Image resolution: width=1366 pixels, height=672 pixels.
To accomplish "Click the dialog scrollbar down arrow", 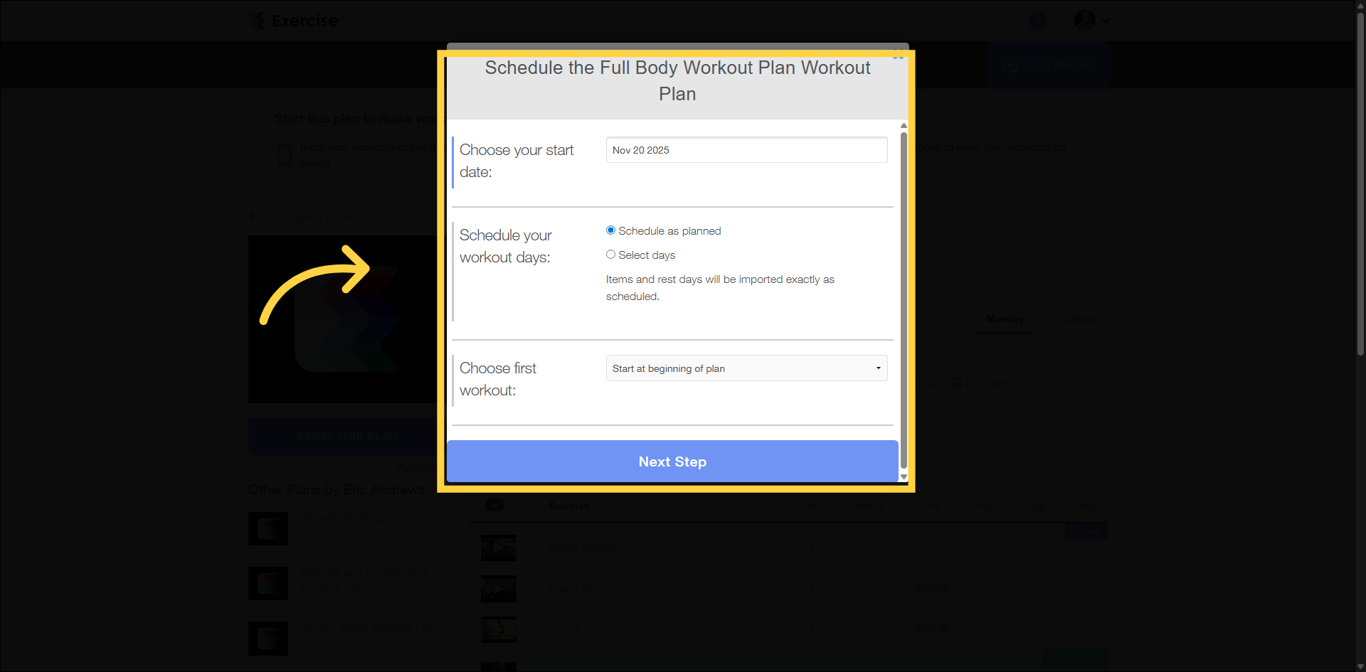I will [x=903, y=476].
